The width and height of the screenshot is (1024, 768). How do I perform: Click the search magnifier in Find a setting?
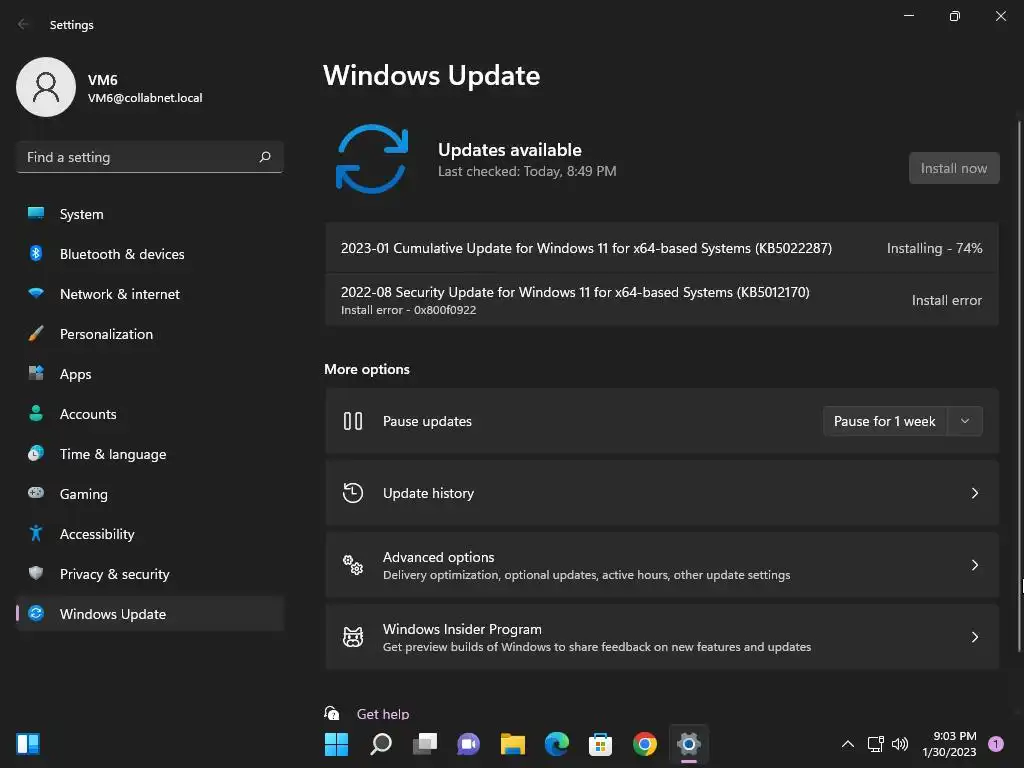coord(264,157)
